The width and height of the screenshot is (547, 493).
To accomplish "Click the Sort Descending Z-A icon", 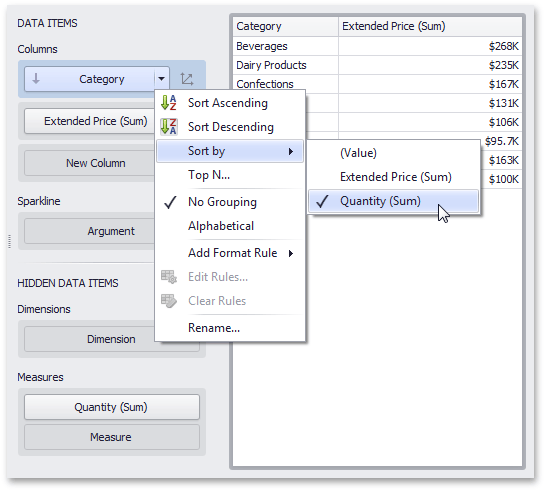I will 169,127.
